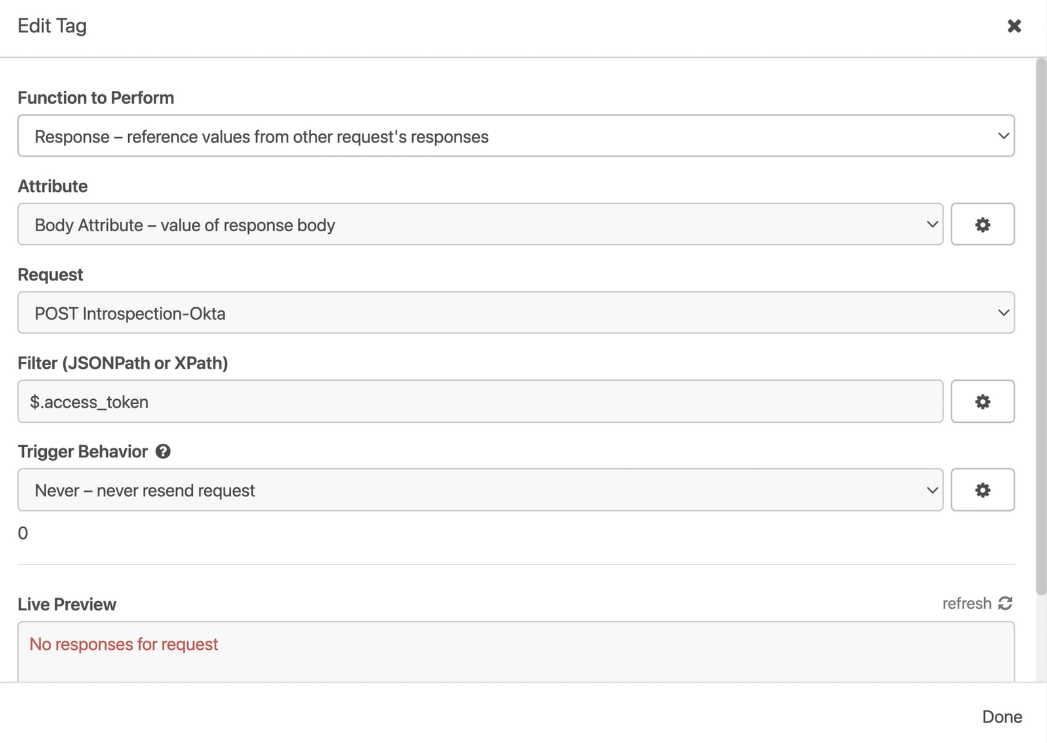Click the Filter (JSONPath or XPath) label

(123, 364)
